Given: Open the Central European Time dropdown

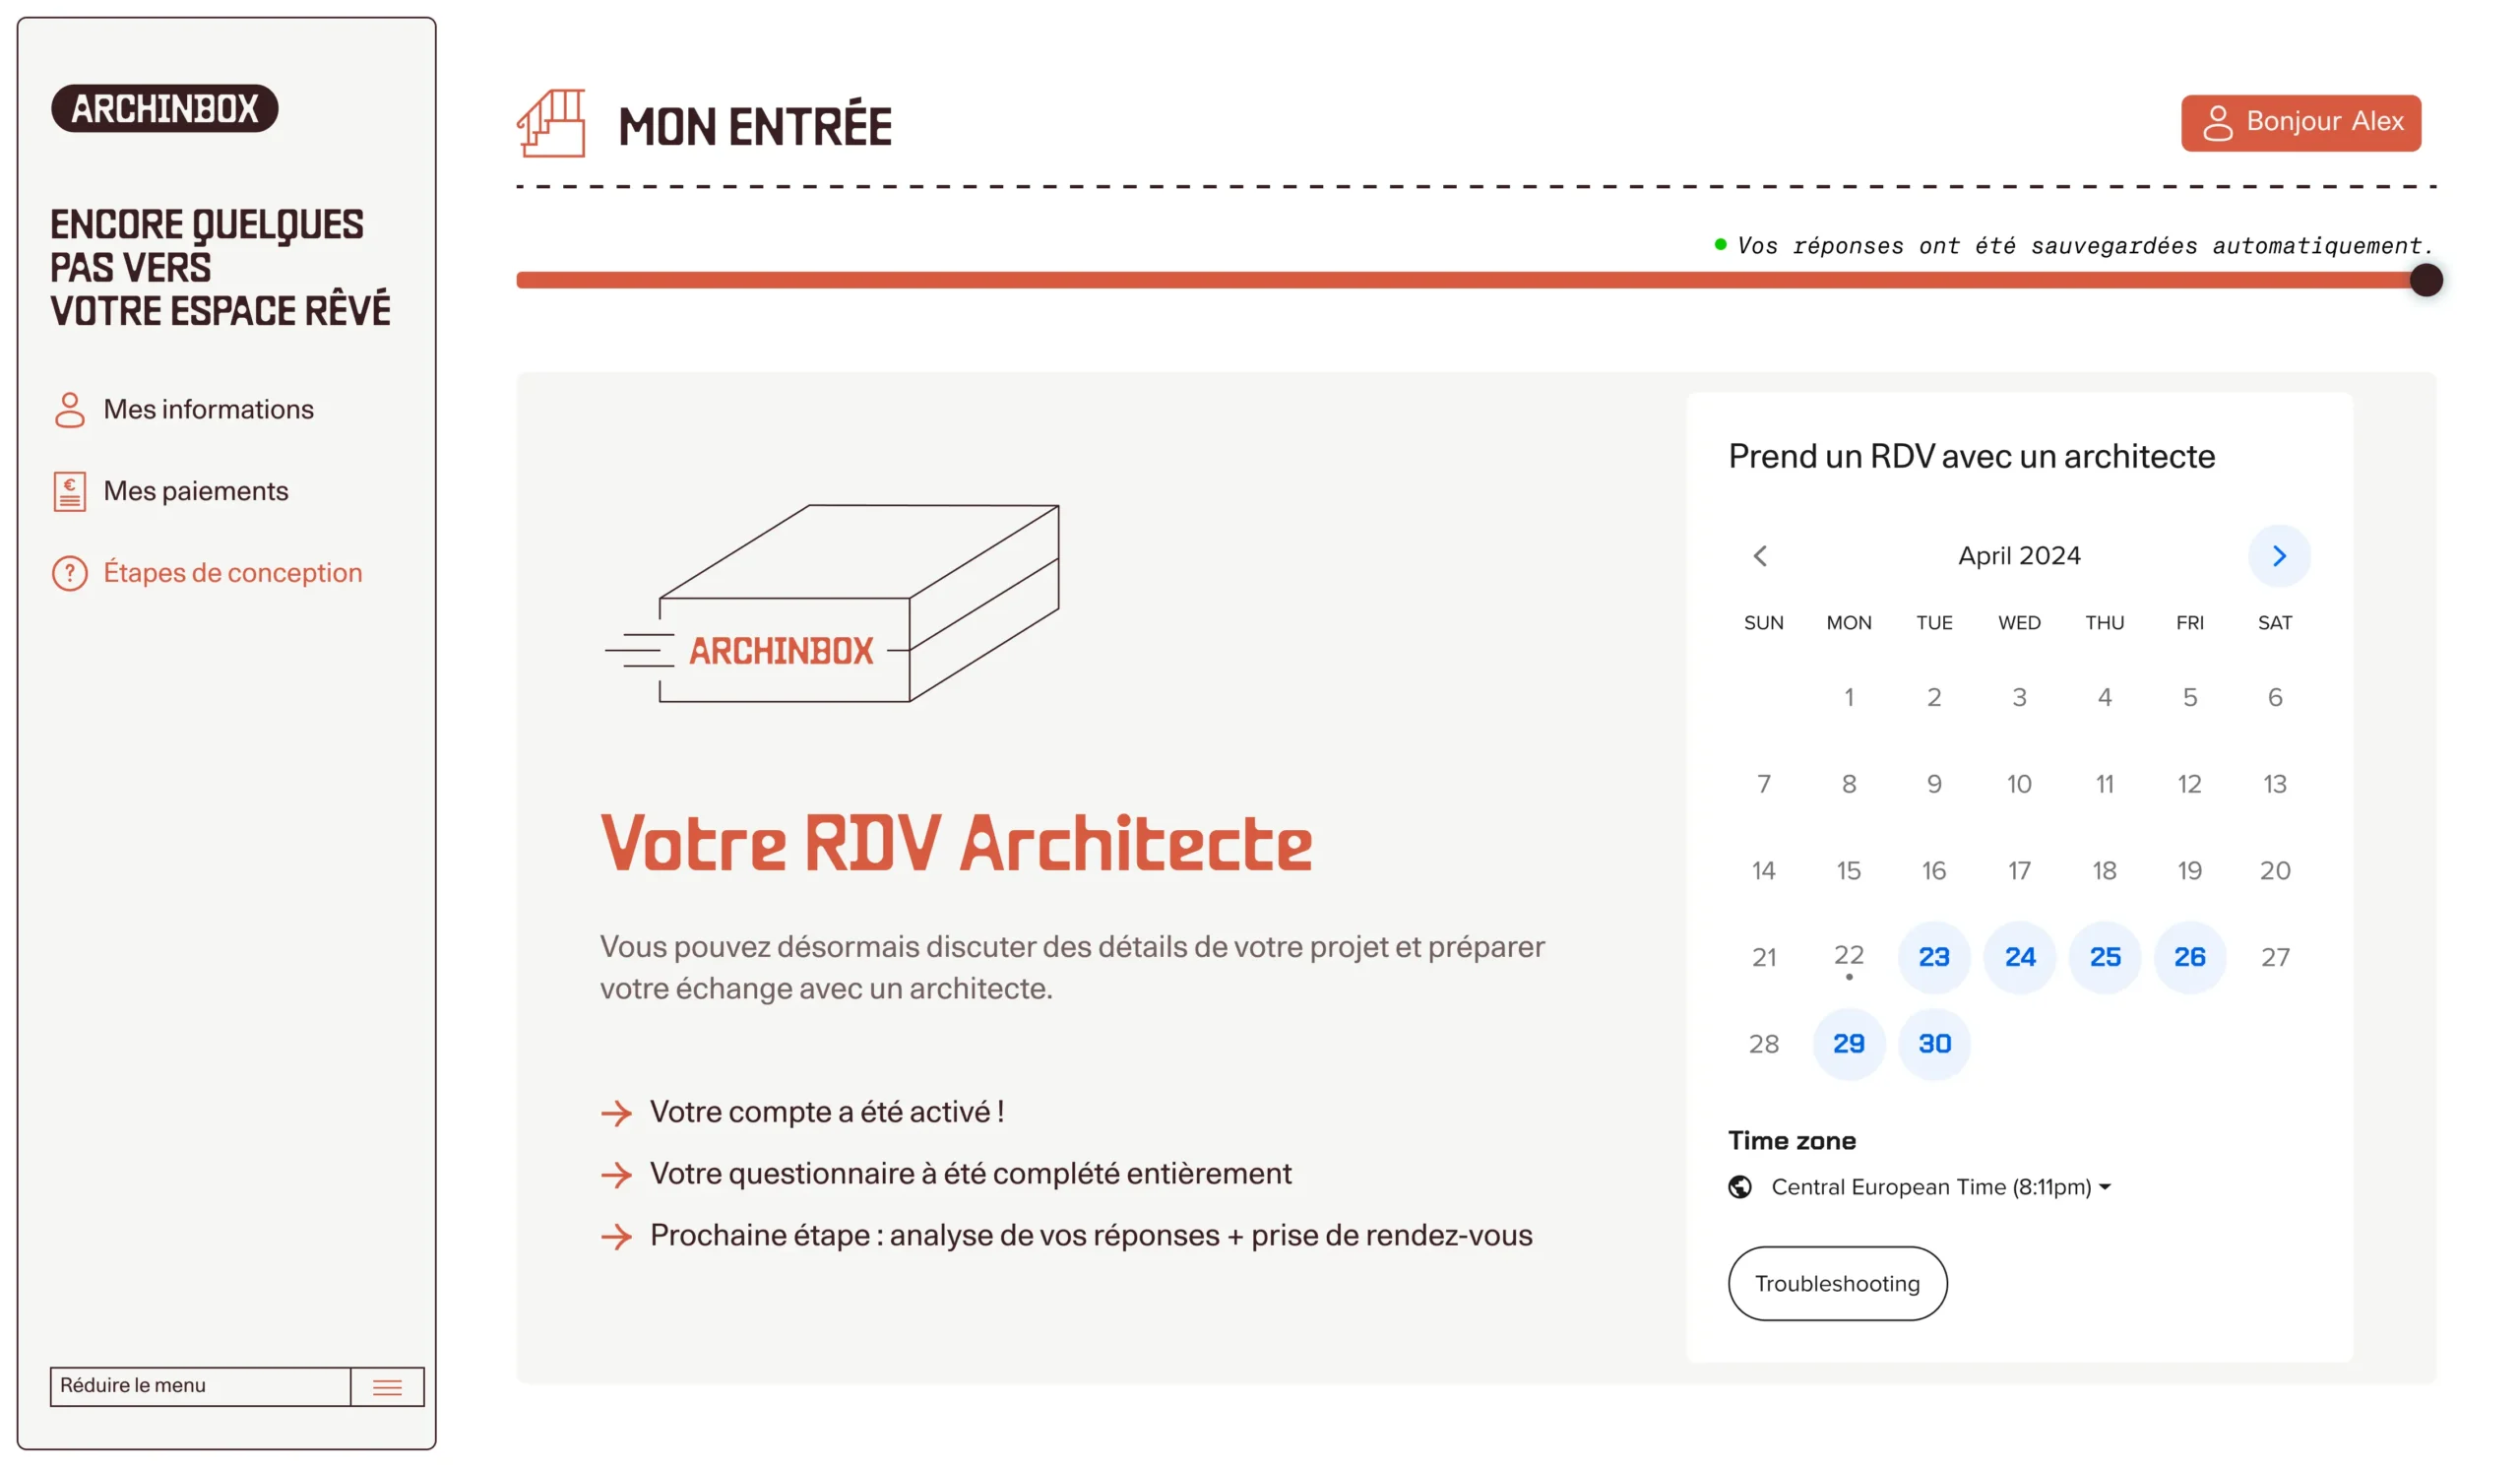Looking at the screenshot, I should tap(1940, 1187).
